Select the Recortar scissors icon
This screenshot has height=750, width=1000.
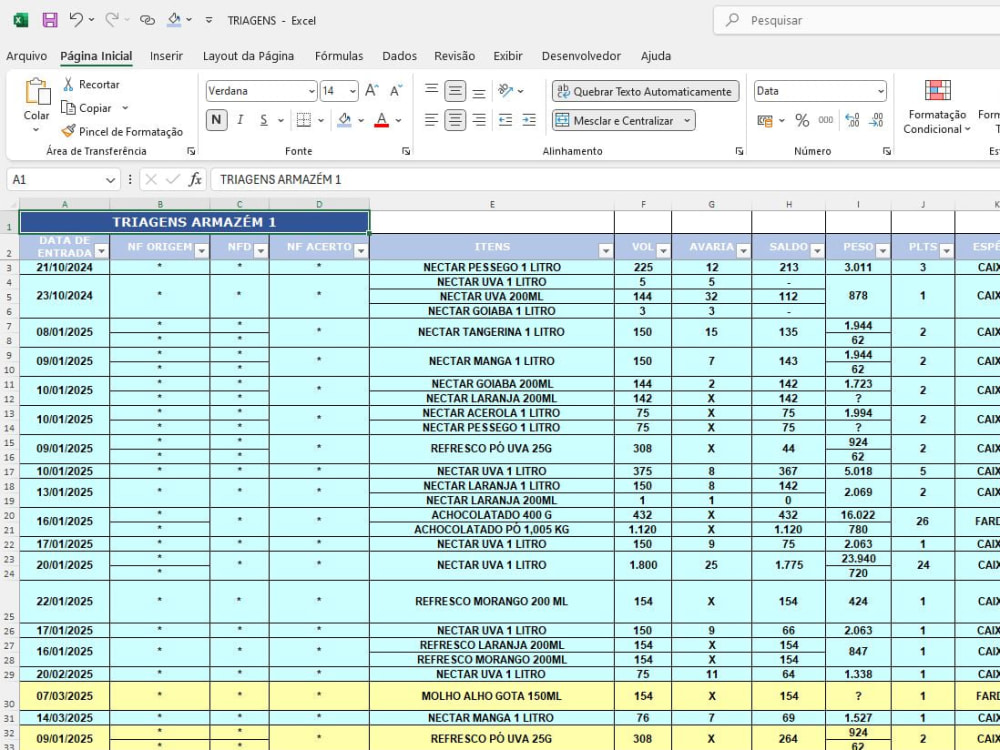coord(68,84)
